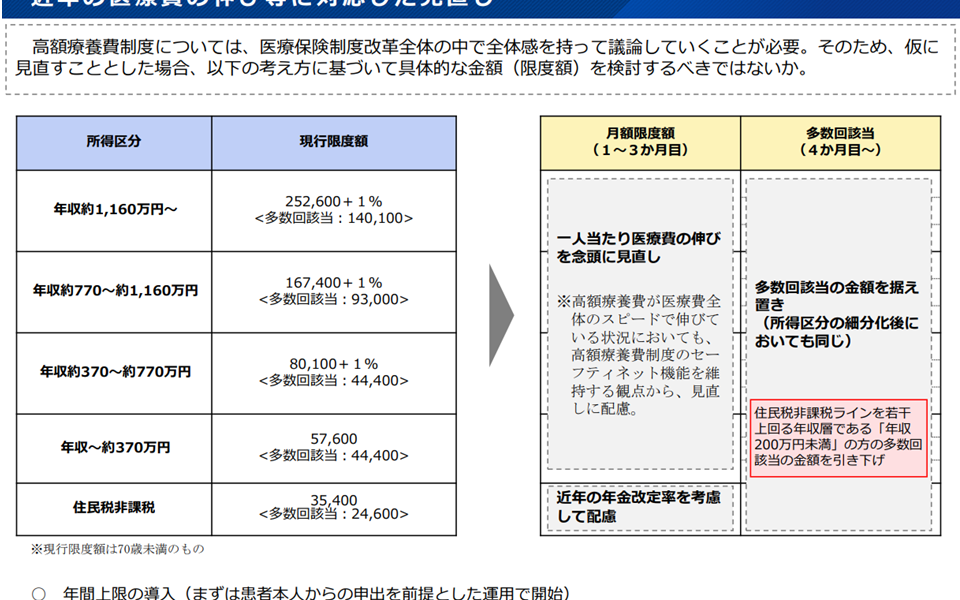Click the ※現行限度額は70歳未満のもの footnote

(x=118, y=549)
